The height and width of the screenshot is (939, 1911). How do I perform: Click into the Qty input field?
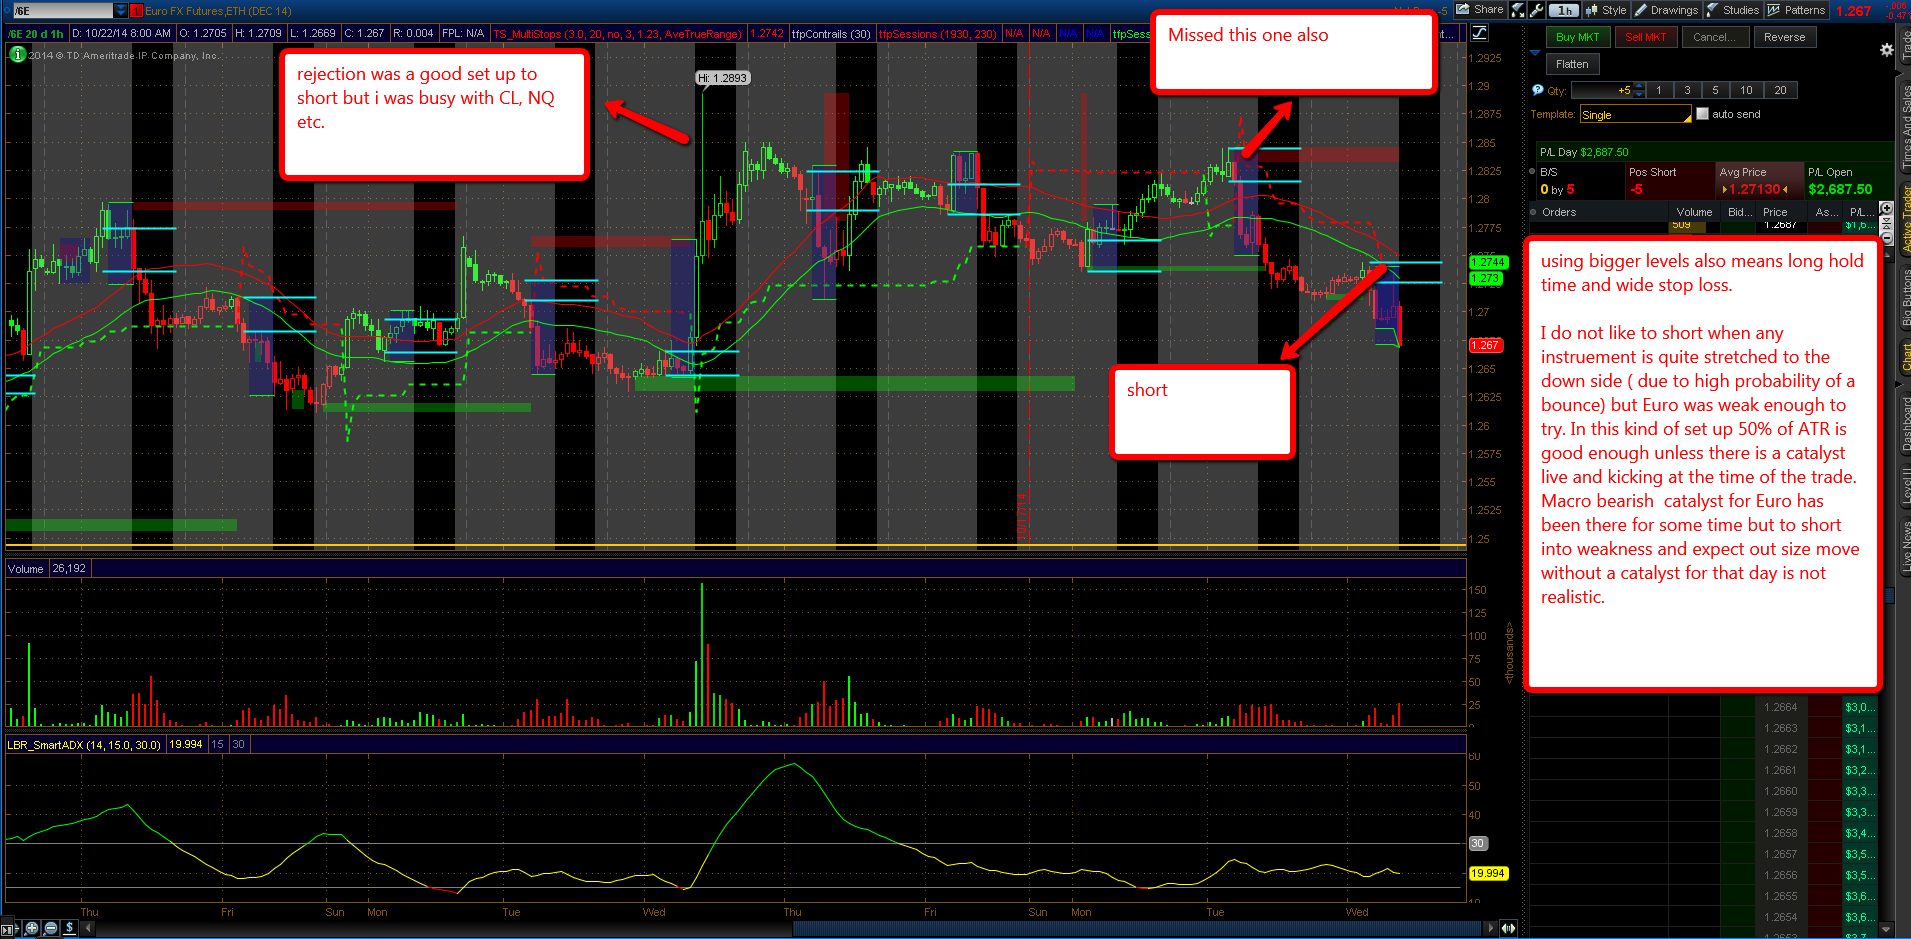click(x=1602, y=90)
